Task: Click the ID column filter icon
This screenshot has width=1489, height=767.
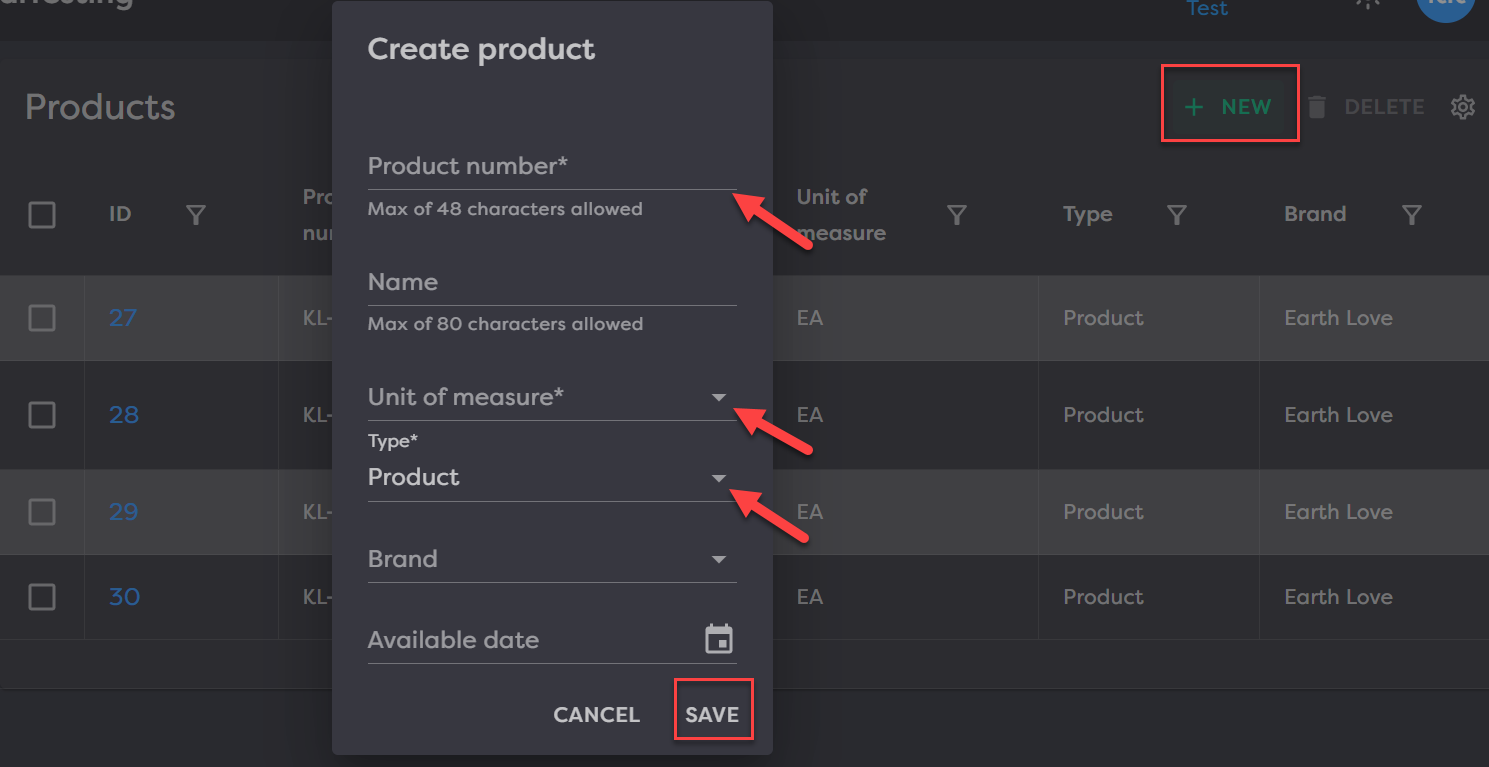Action: (196, 215)
